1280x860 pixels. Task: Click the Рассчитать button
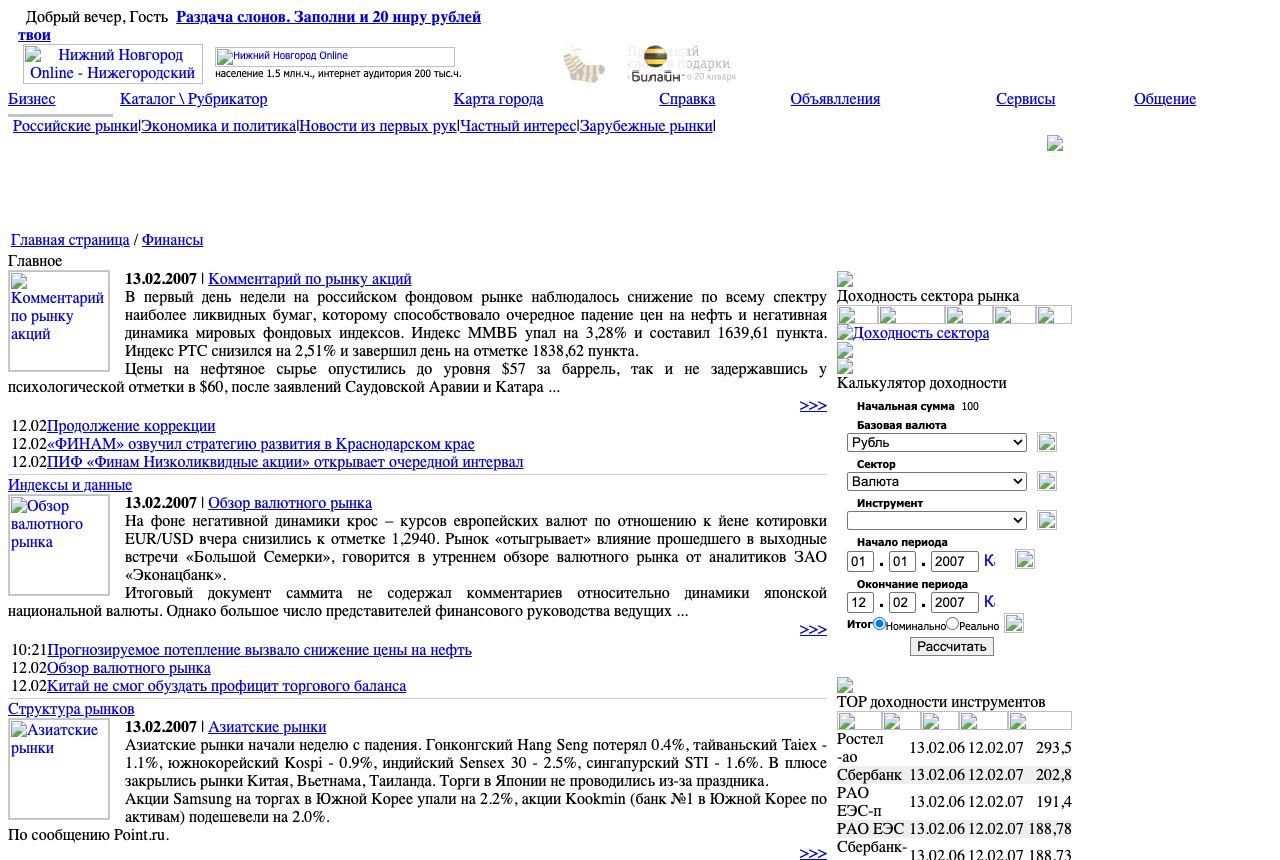pos(952,646)
